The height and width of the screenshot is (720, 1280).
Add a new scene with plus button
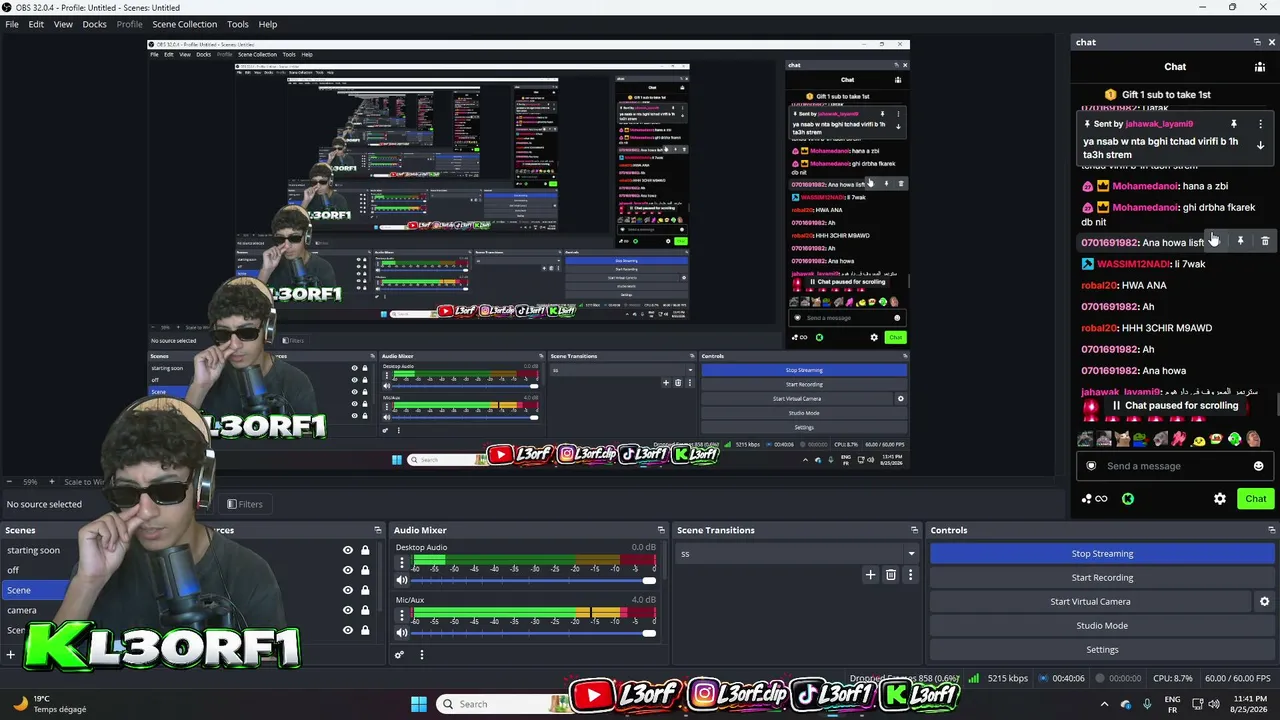point(10,655)
